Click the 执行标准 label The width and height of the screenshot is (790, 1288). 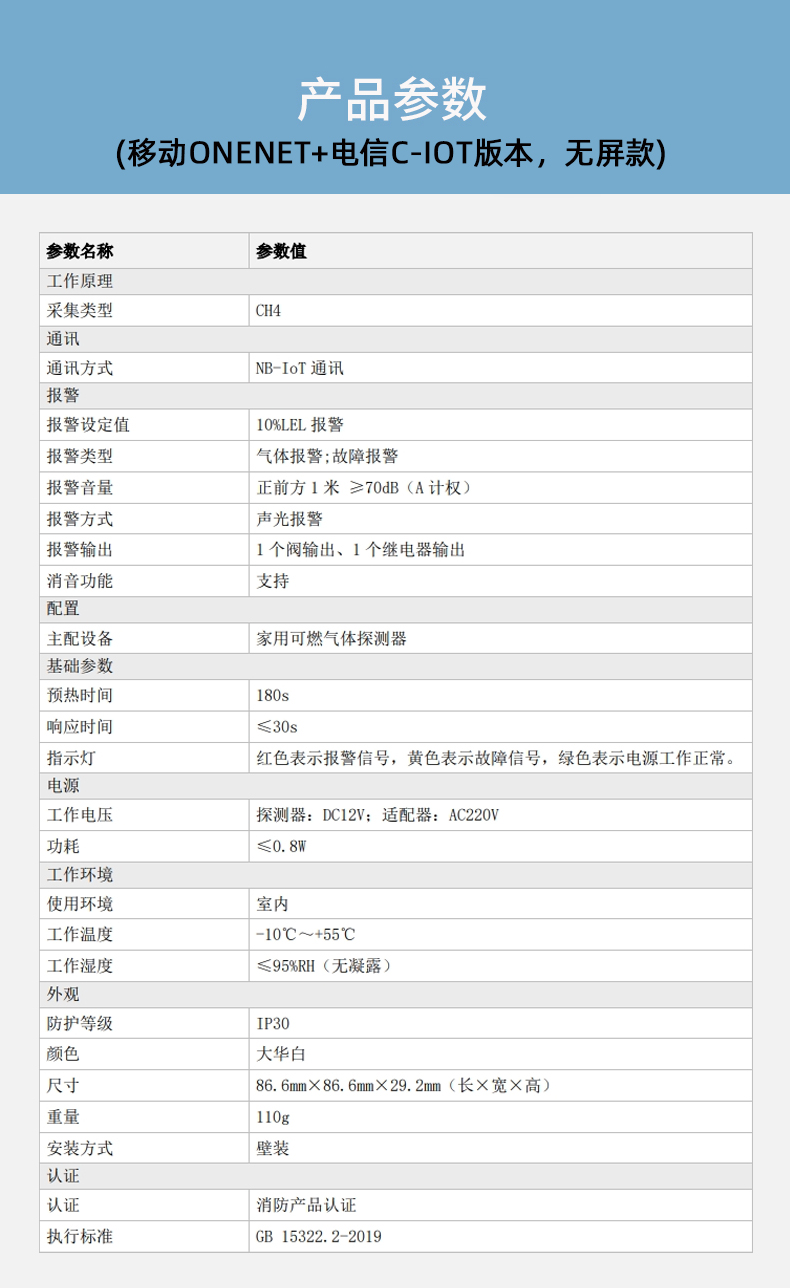click(80, 1236)
